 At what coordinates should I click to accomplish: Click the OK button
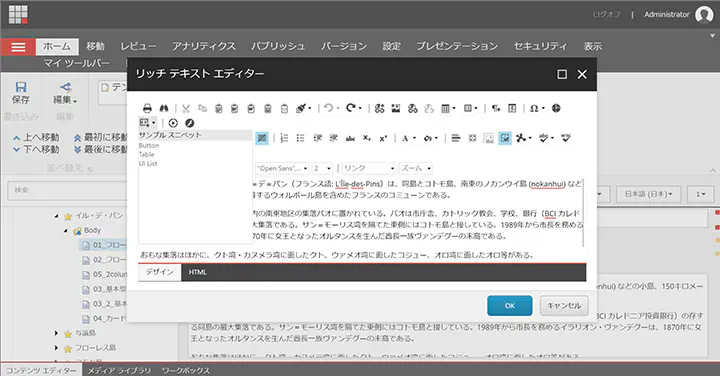coord(510,305)
